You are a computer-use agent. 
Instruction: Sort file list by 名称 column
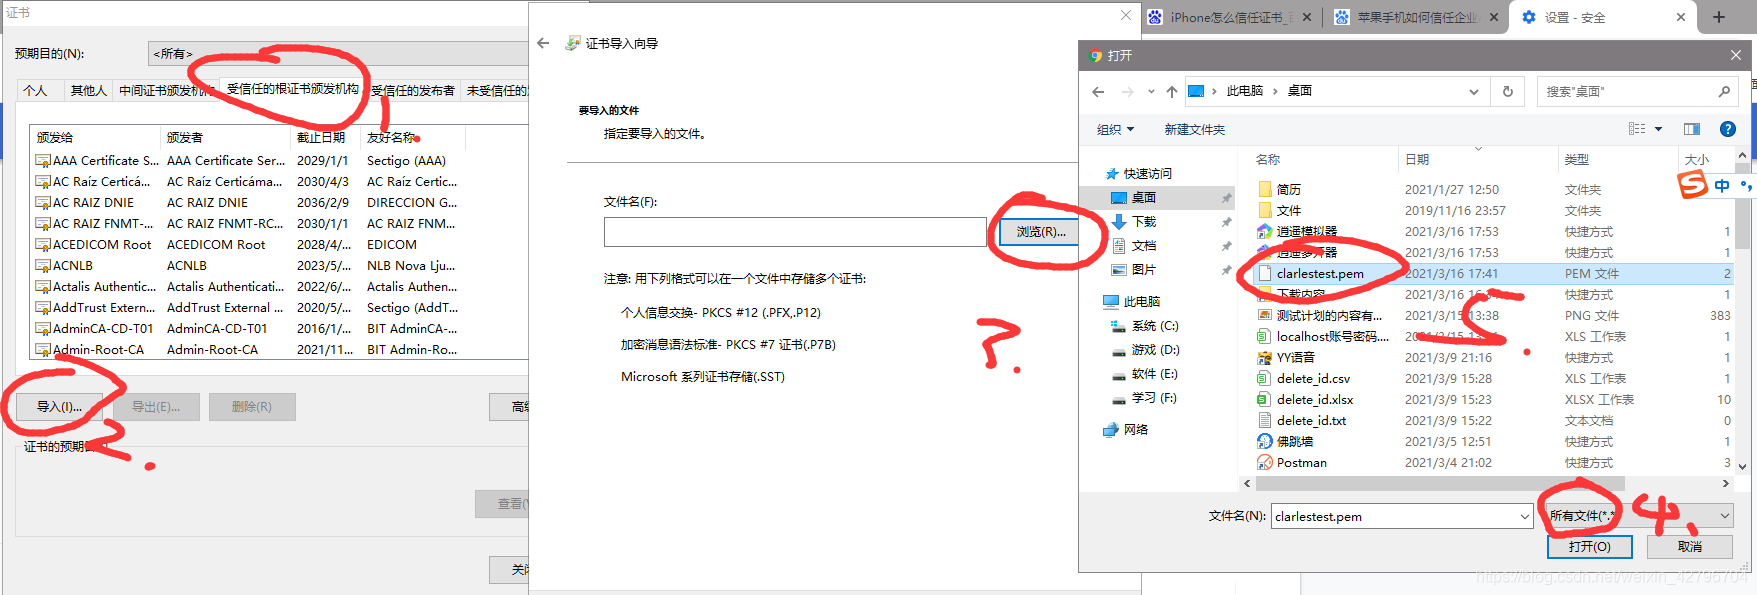pyautogui.click(x=1268, y=160)
